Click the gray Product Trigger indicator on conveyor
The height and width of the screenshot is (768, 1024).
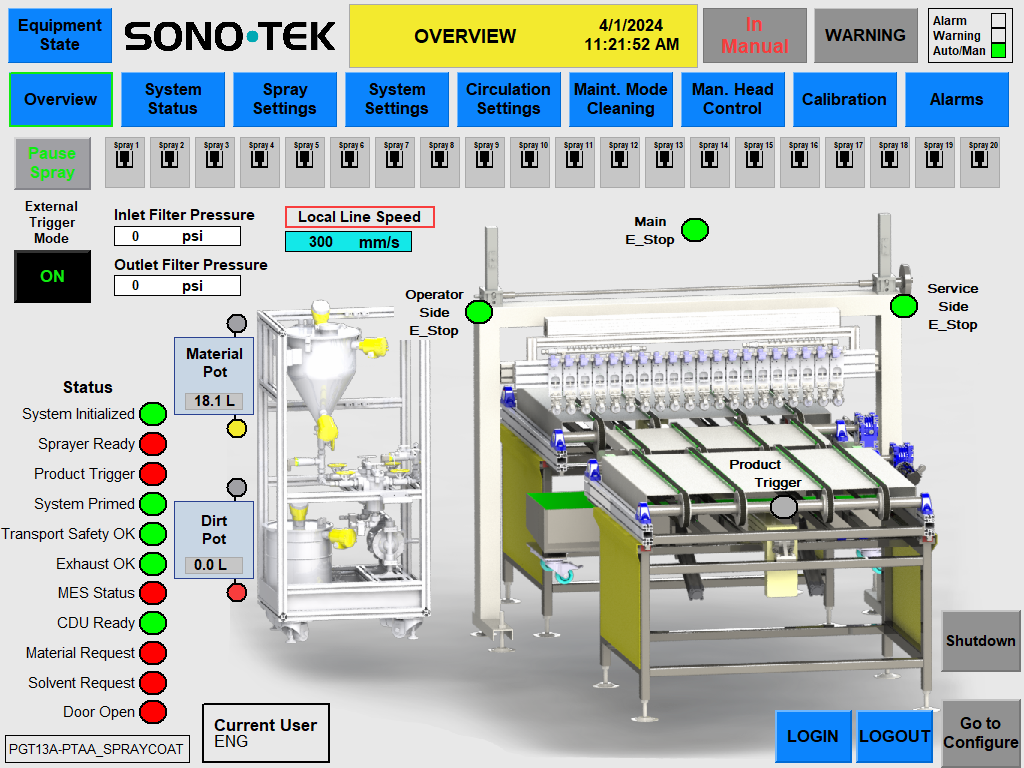(784, 507)
